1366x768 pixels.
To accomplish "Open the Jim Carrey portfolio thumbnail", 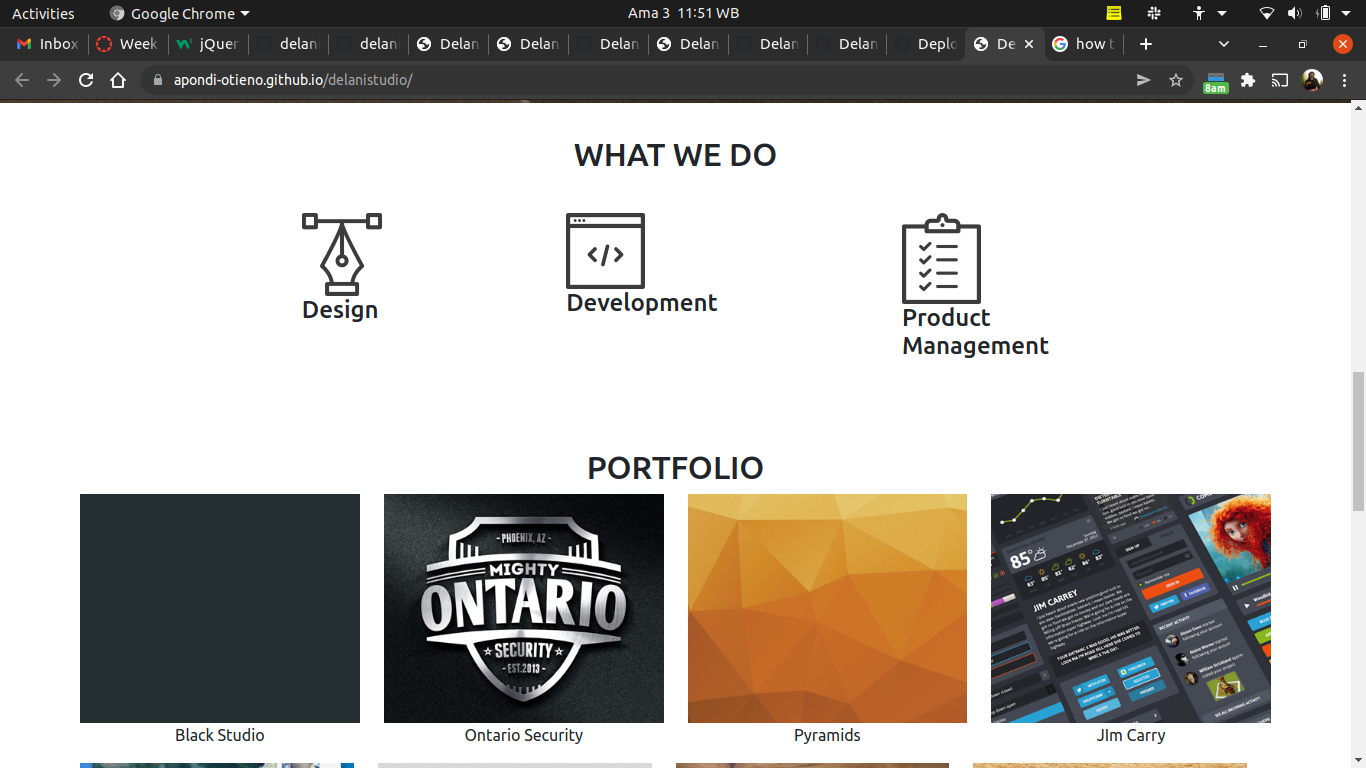I will coord(1130,608).
